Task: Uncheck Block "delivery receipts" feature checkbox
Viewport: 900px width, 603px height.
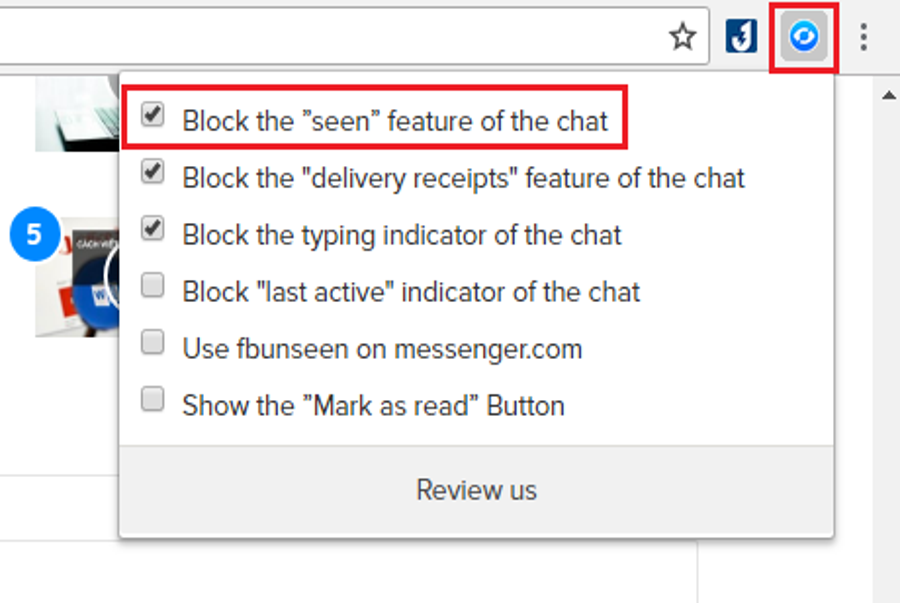Action: click(x=153, y=171)
